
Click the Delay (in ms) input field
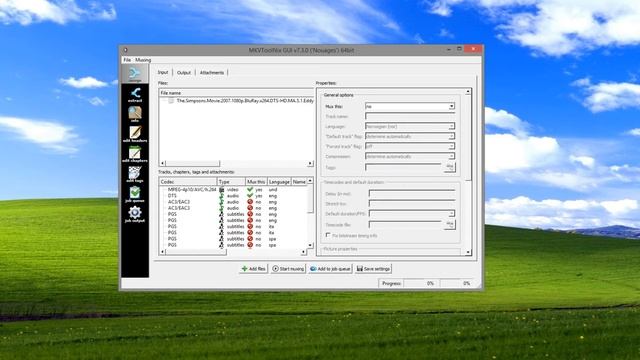pyautogui.click(x=412, y=193)
